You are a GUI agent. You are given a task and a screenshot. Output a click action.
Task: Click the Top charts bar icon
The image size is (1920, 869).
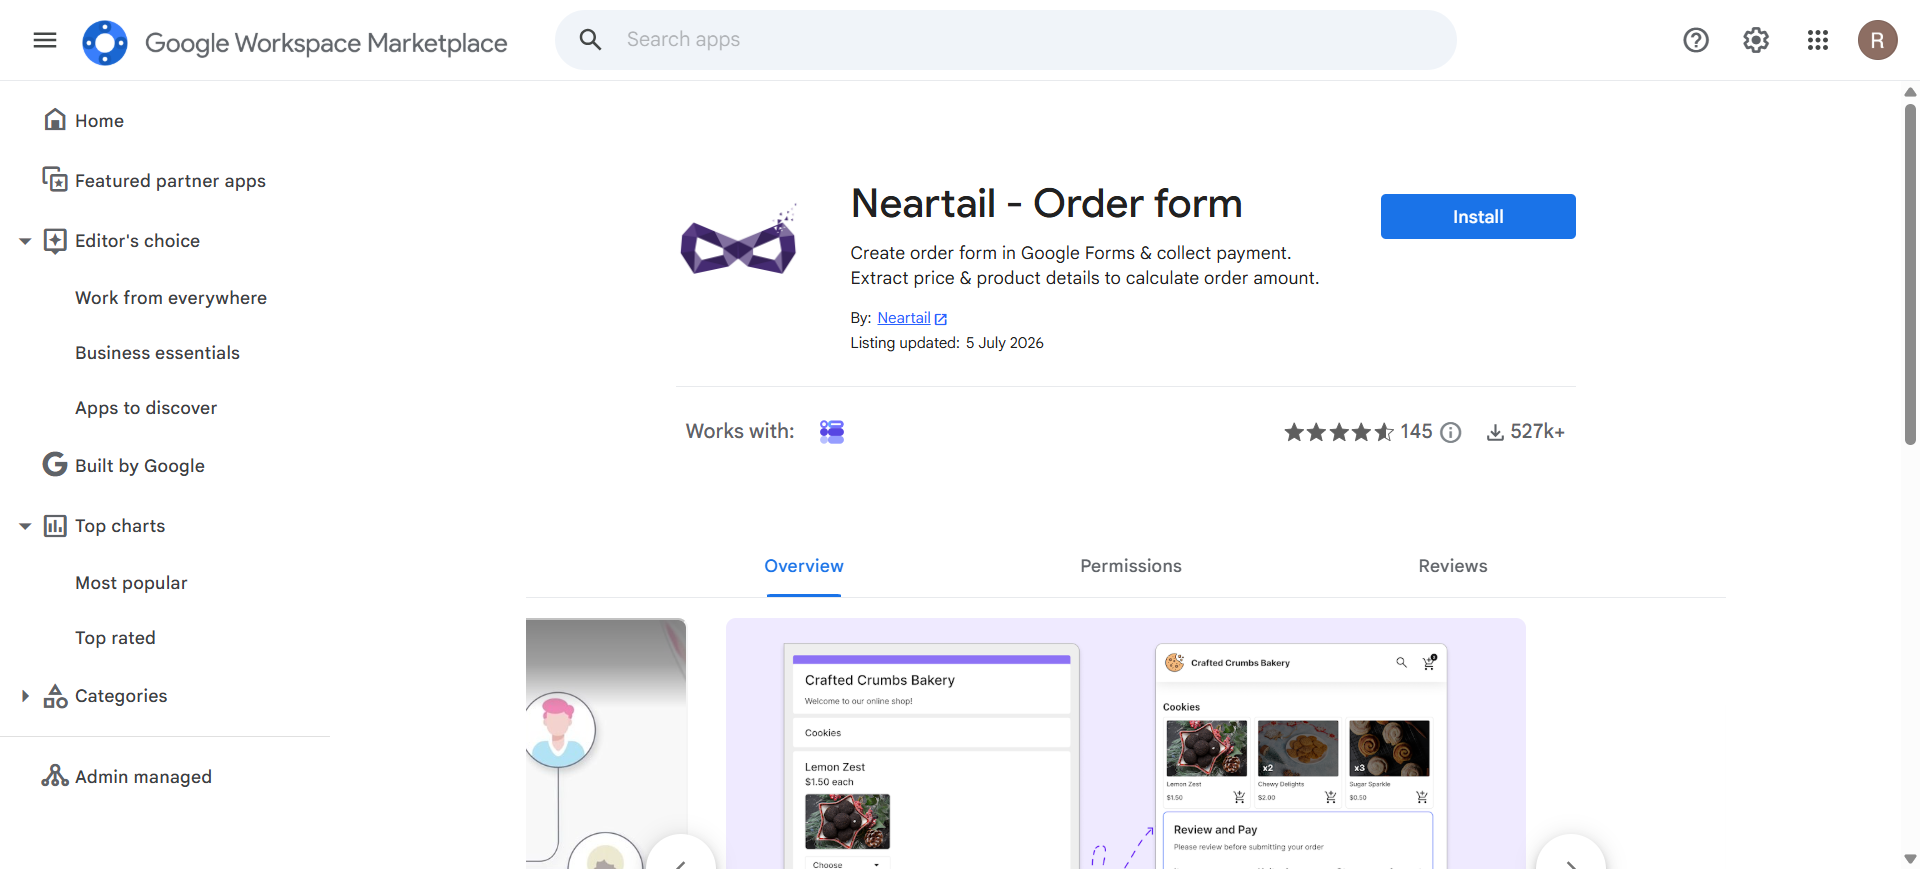click(x=55, y=525)
